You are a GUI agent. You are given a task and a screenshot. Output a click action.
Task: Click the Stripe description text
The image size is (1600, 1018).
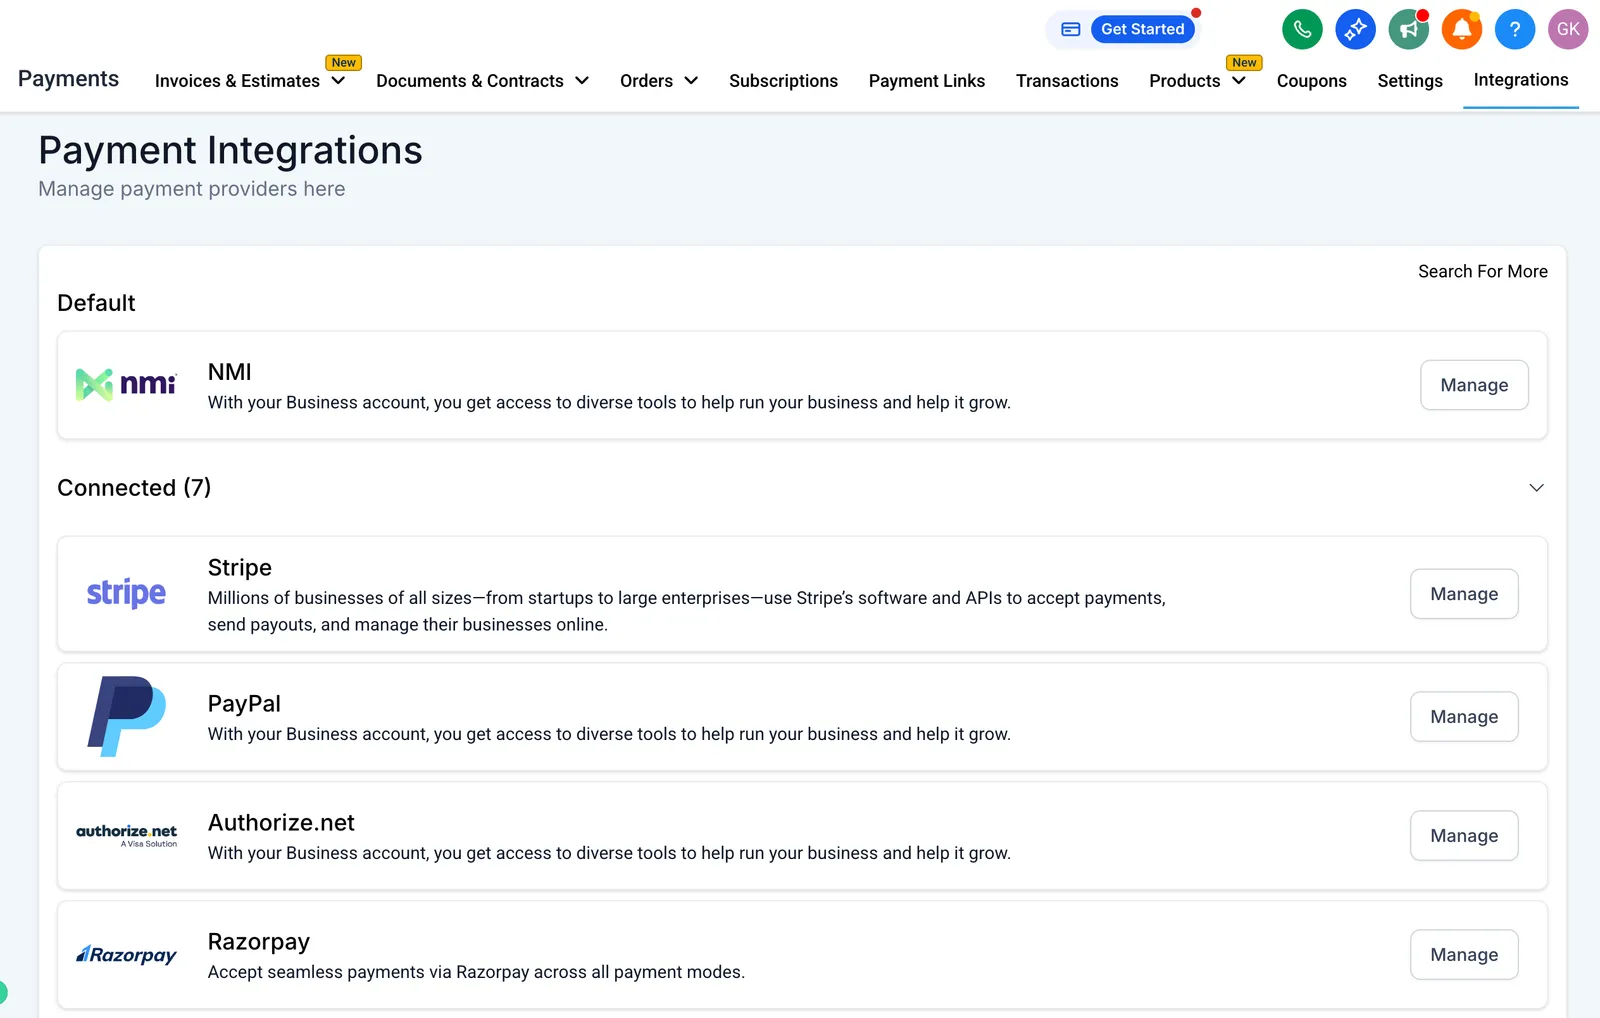pos(687,611)
